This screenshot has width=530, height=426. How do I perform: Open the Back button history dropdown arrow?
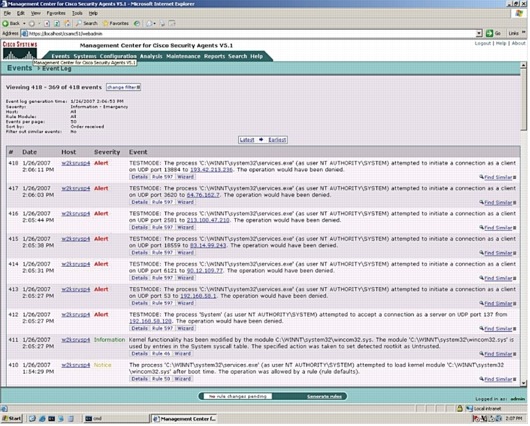tap(24, 23)
